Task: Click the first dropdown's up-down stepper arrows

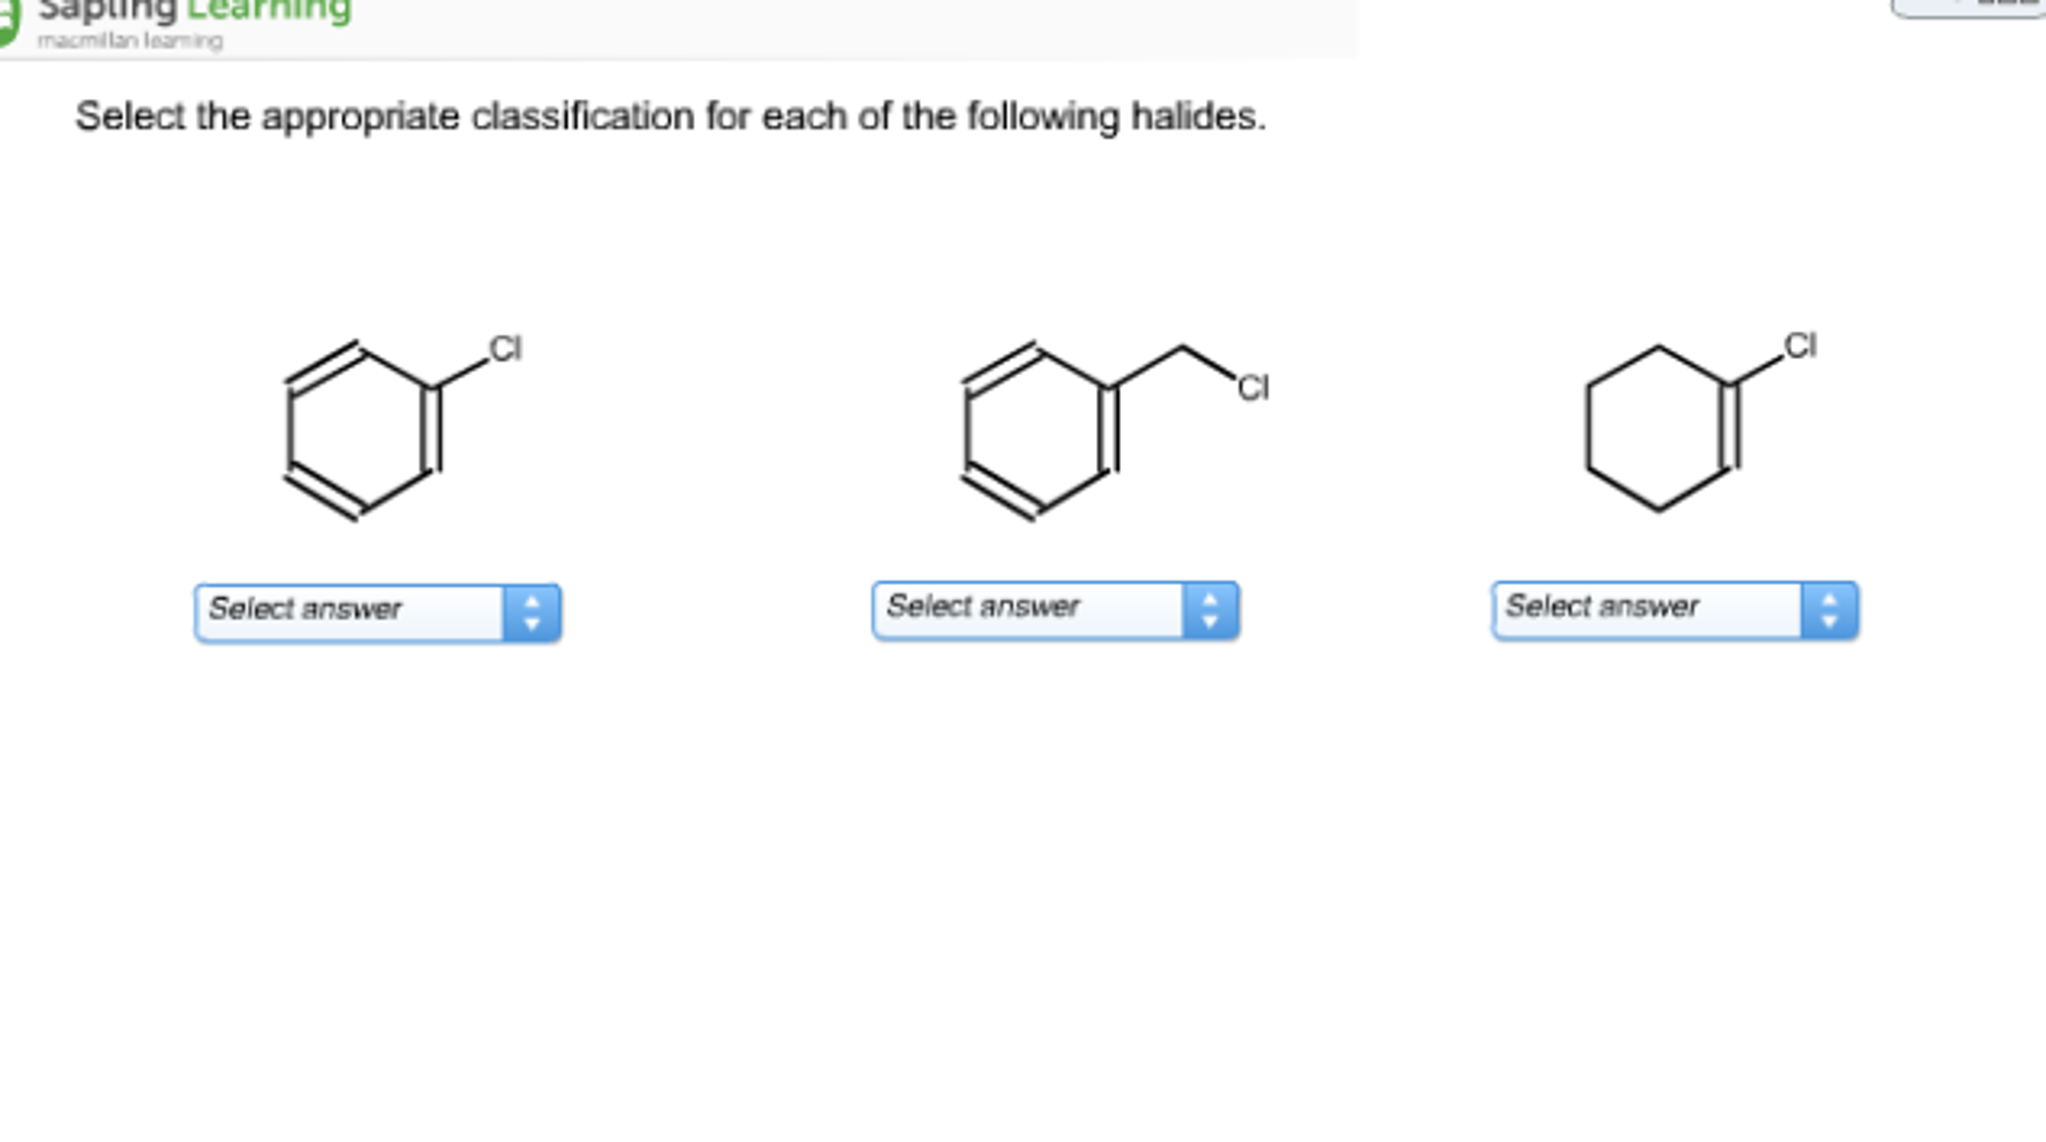Action: coord(533,610)
